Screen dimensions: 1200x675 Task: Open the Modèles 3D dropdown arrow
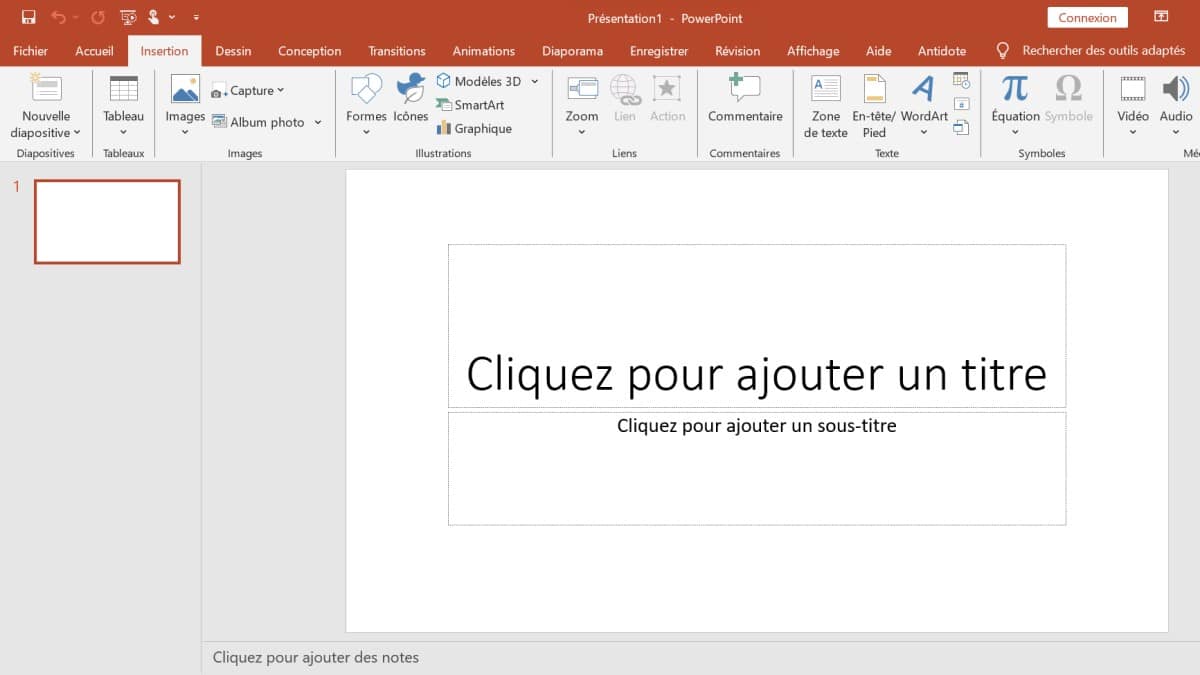tap(534, 81)
